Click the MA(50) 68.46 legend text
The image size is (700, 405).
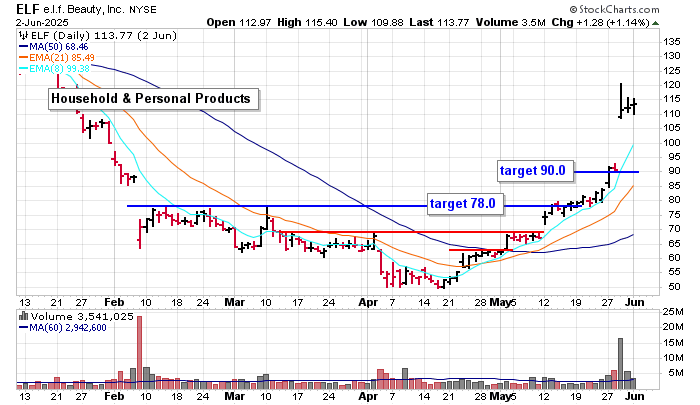[58, 46]
